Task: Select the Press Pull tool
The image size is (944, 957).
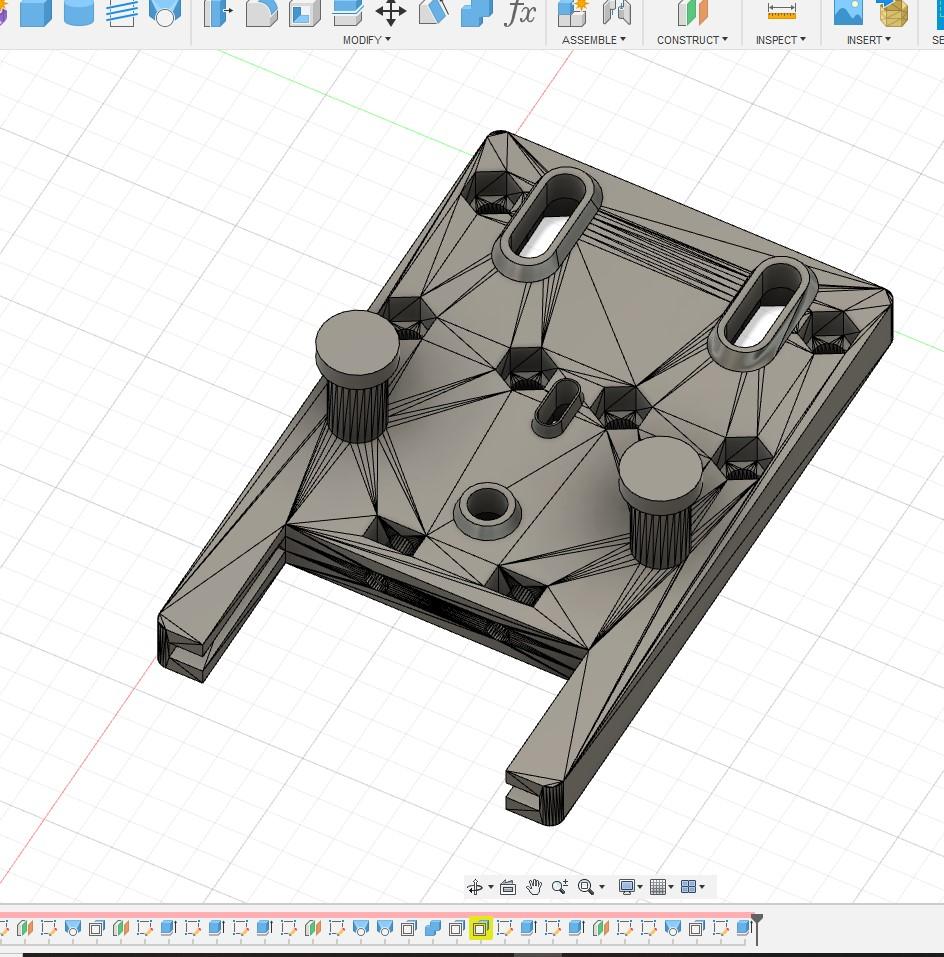Action: click(x=218, y=12)
